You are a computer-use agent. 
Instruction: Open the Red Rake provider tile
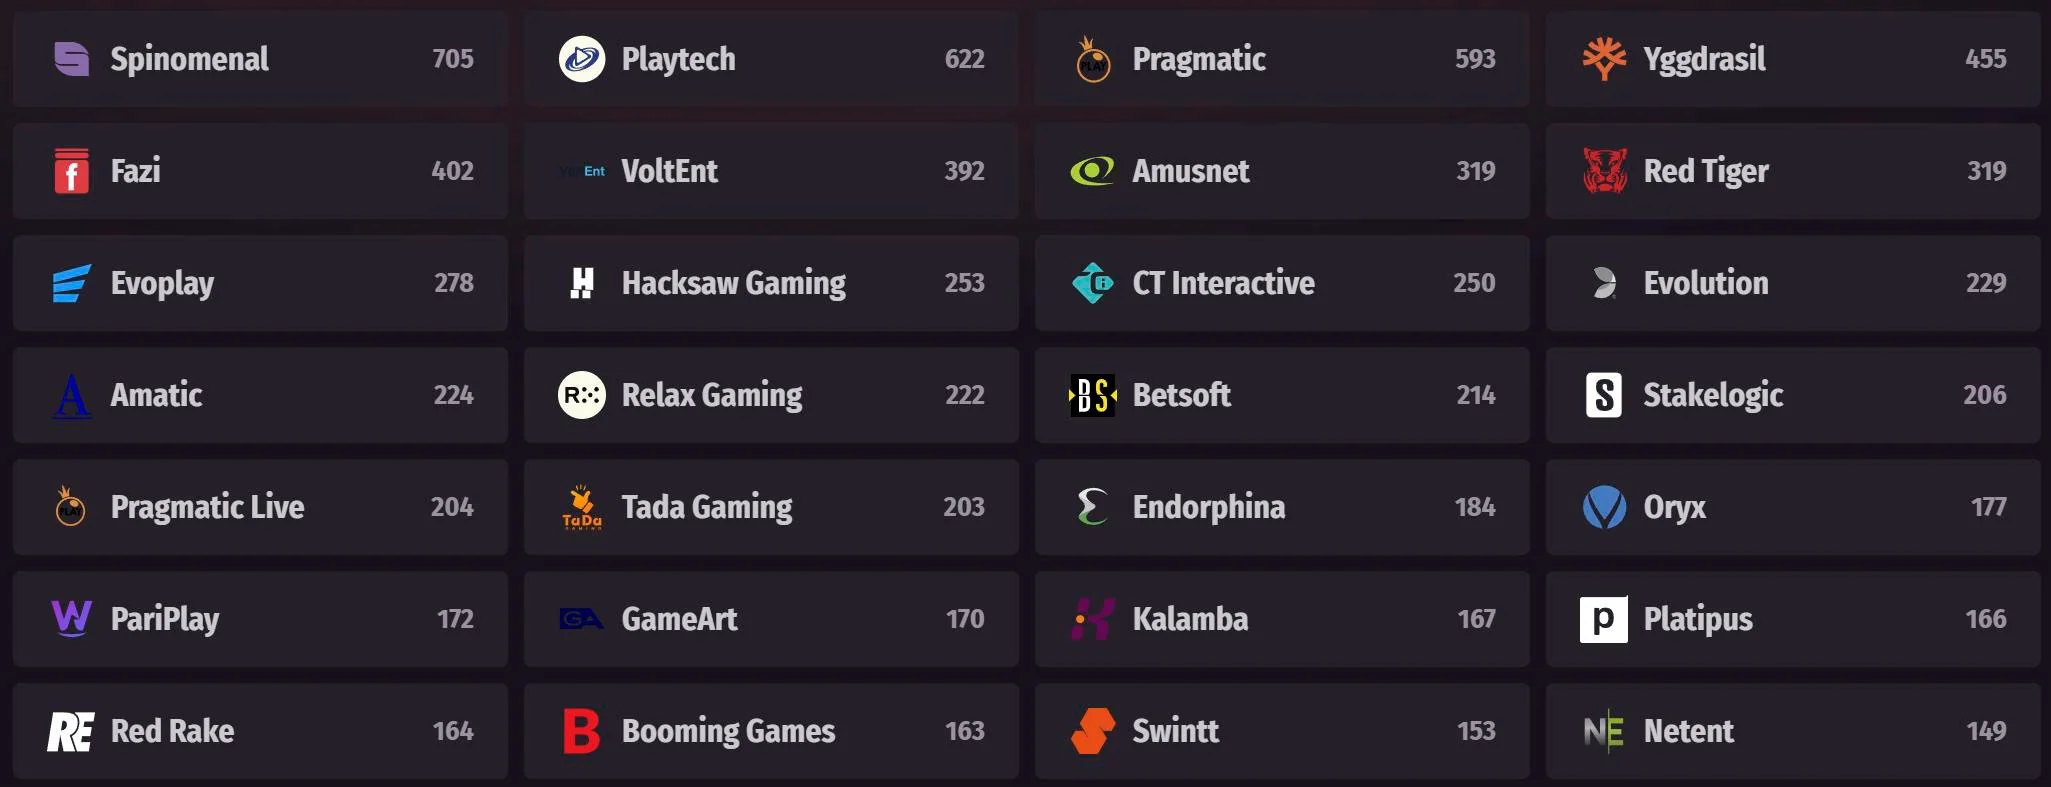[x=260, y=731]
